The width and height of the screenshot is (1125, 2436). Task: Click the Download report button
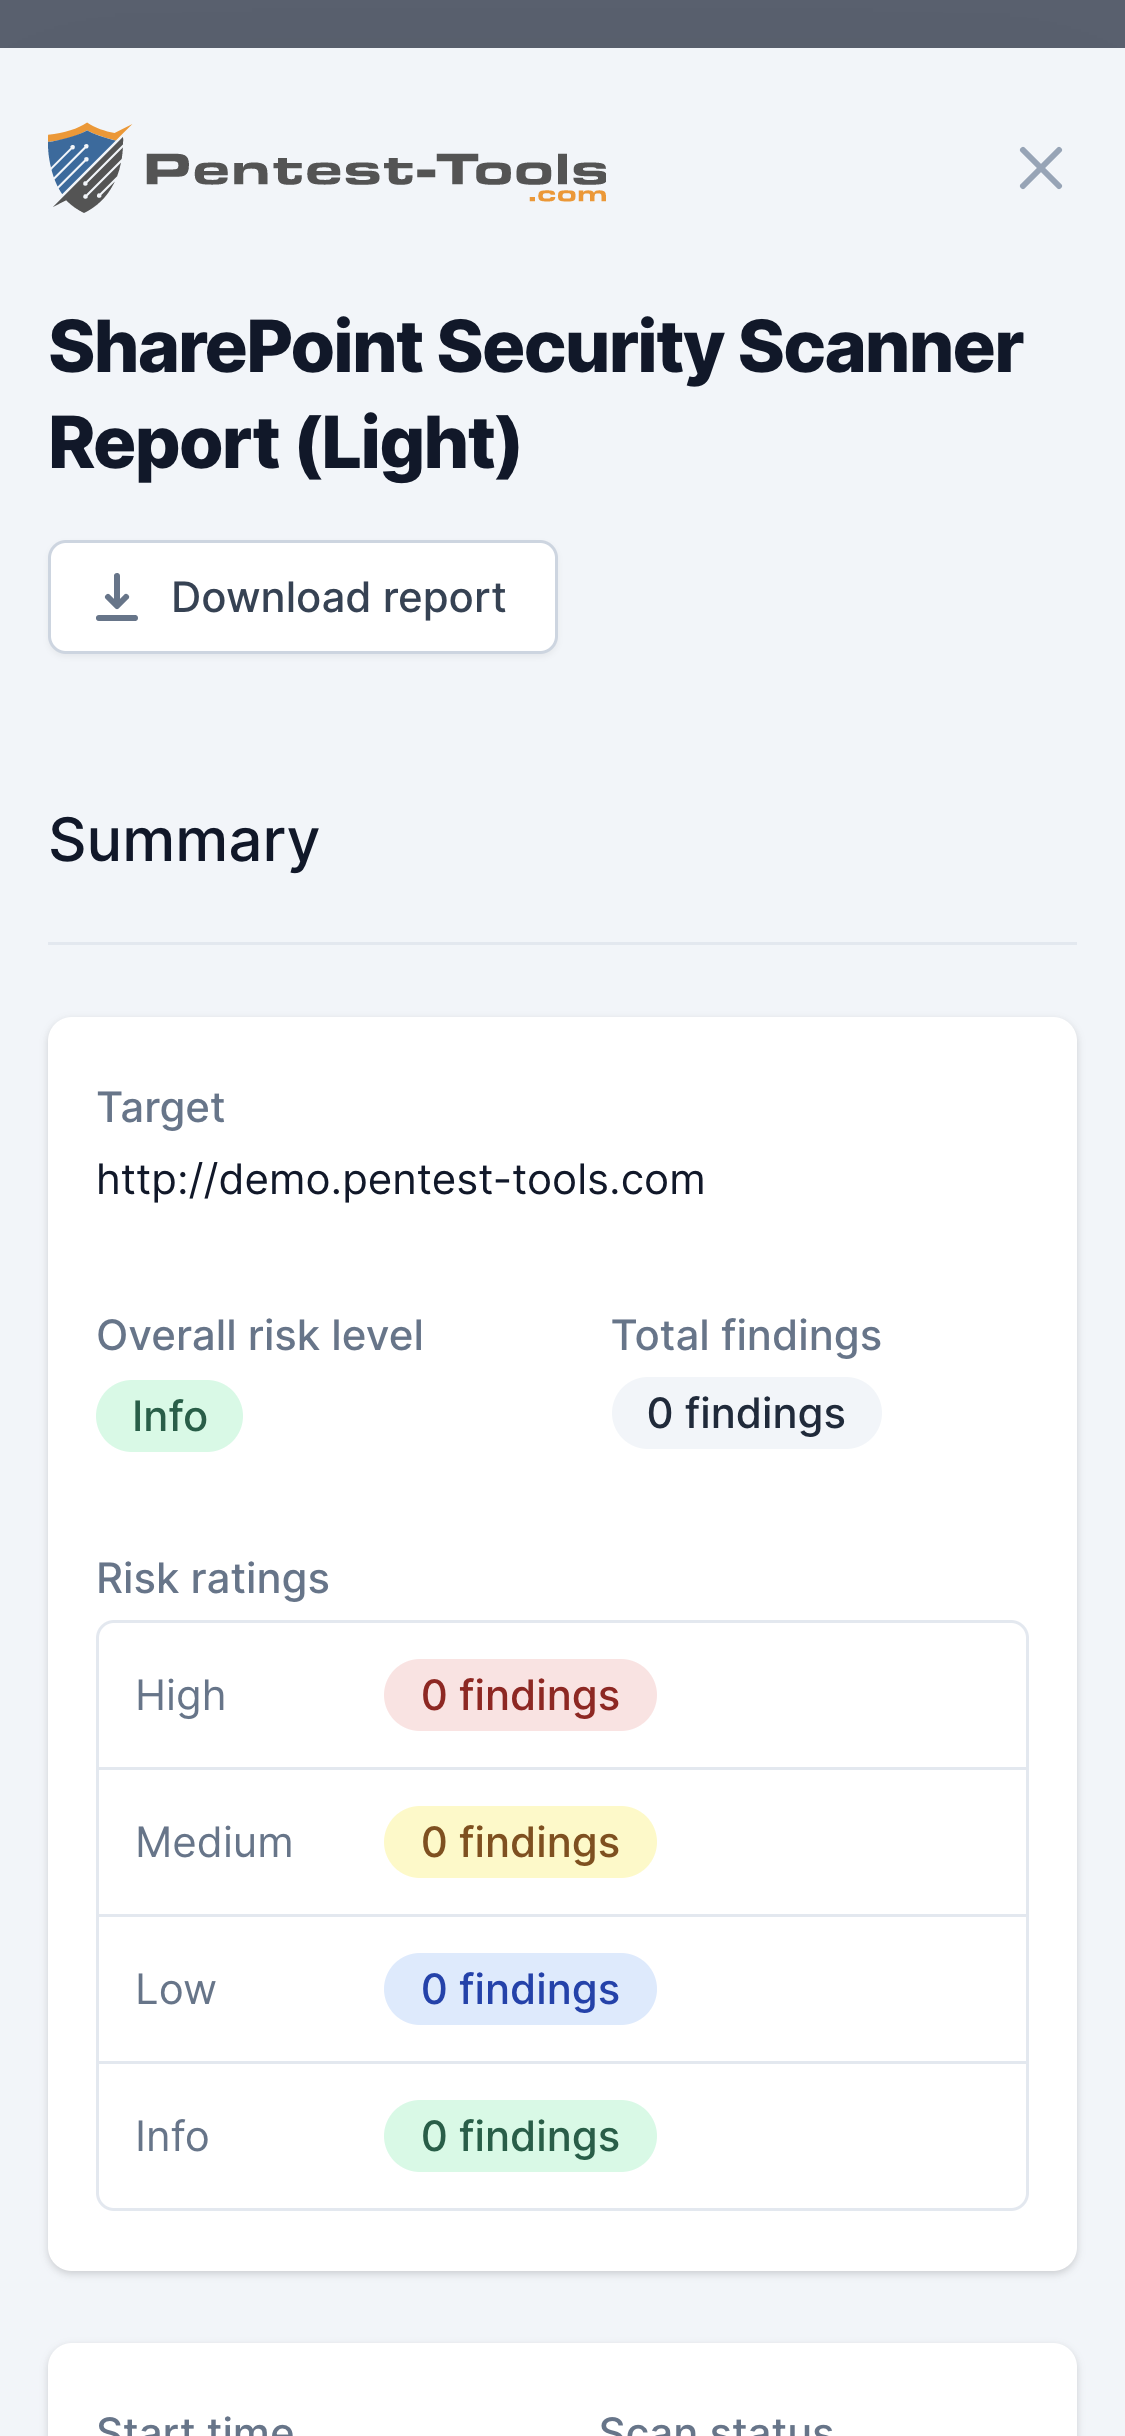303,597
